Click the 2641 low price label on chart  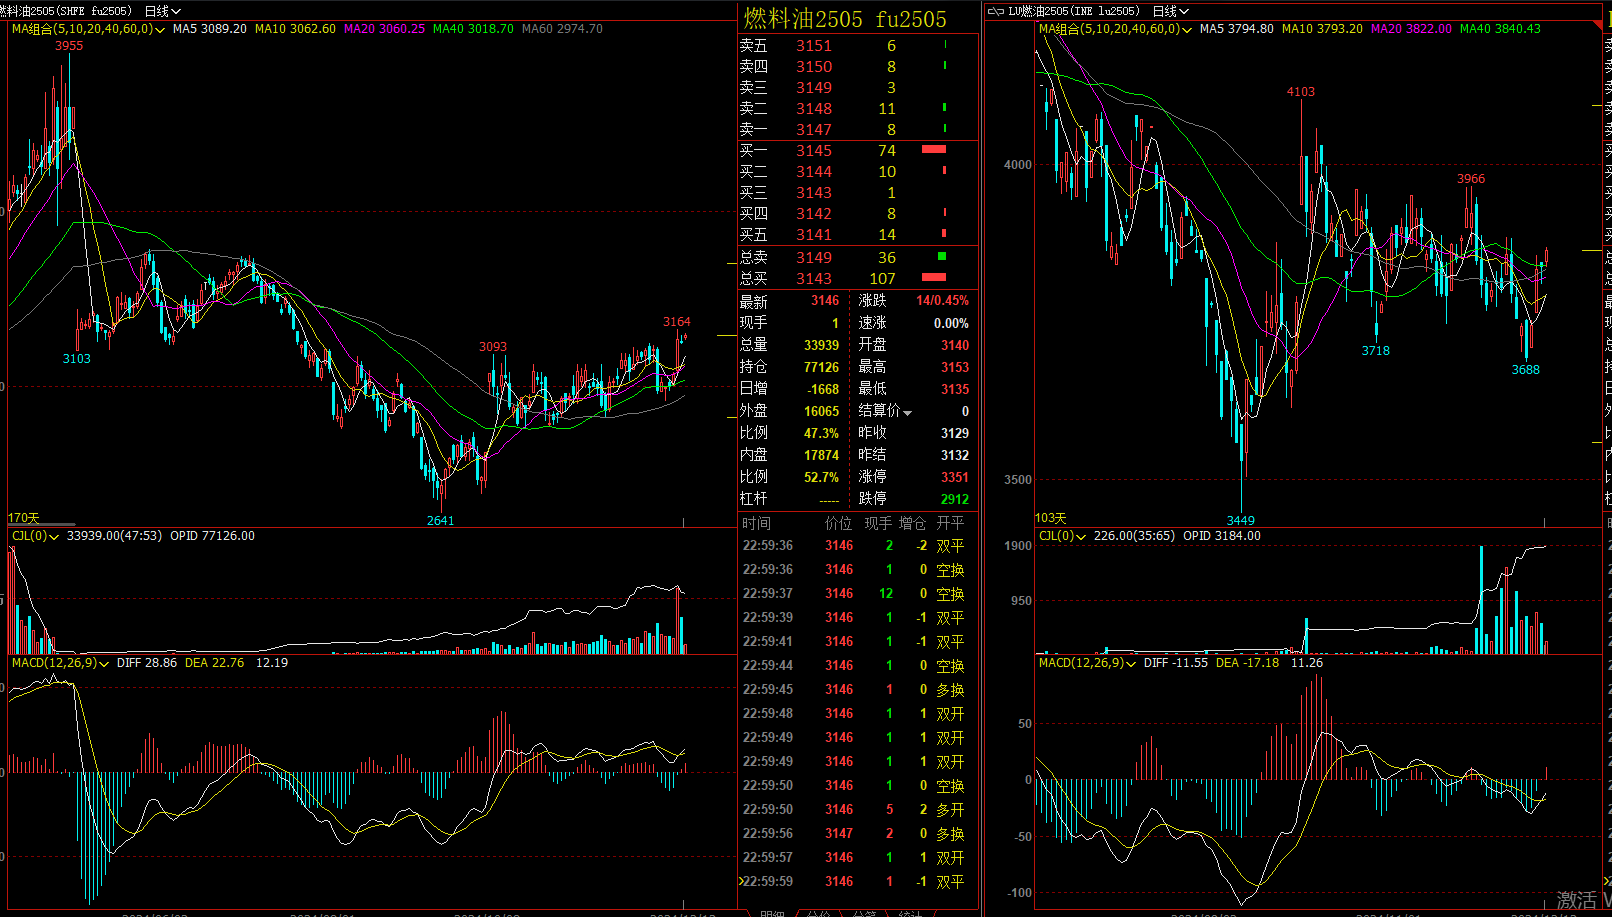click(440, 520)
